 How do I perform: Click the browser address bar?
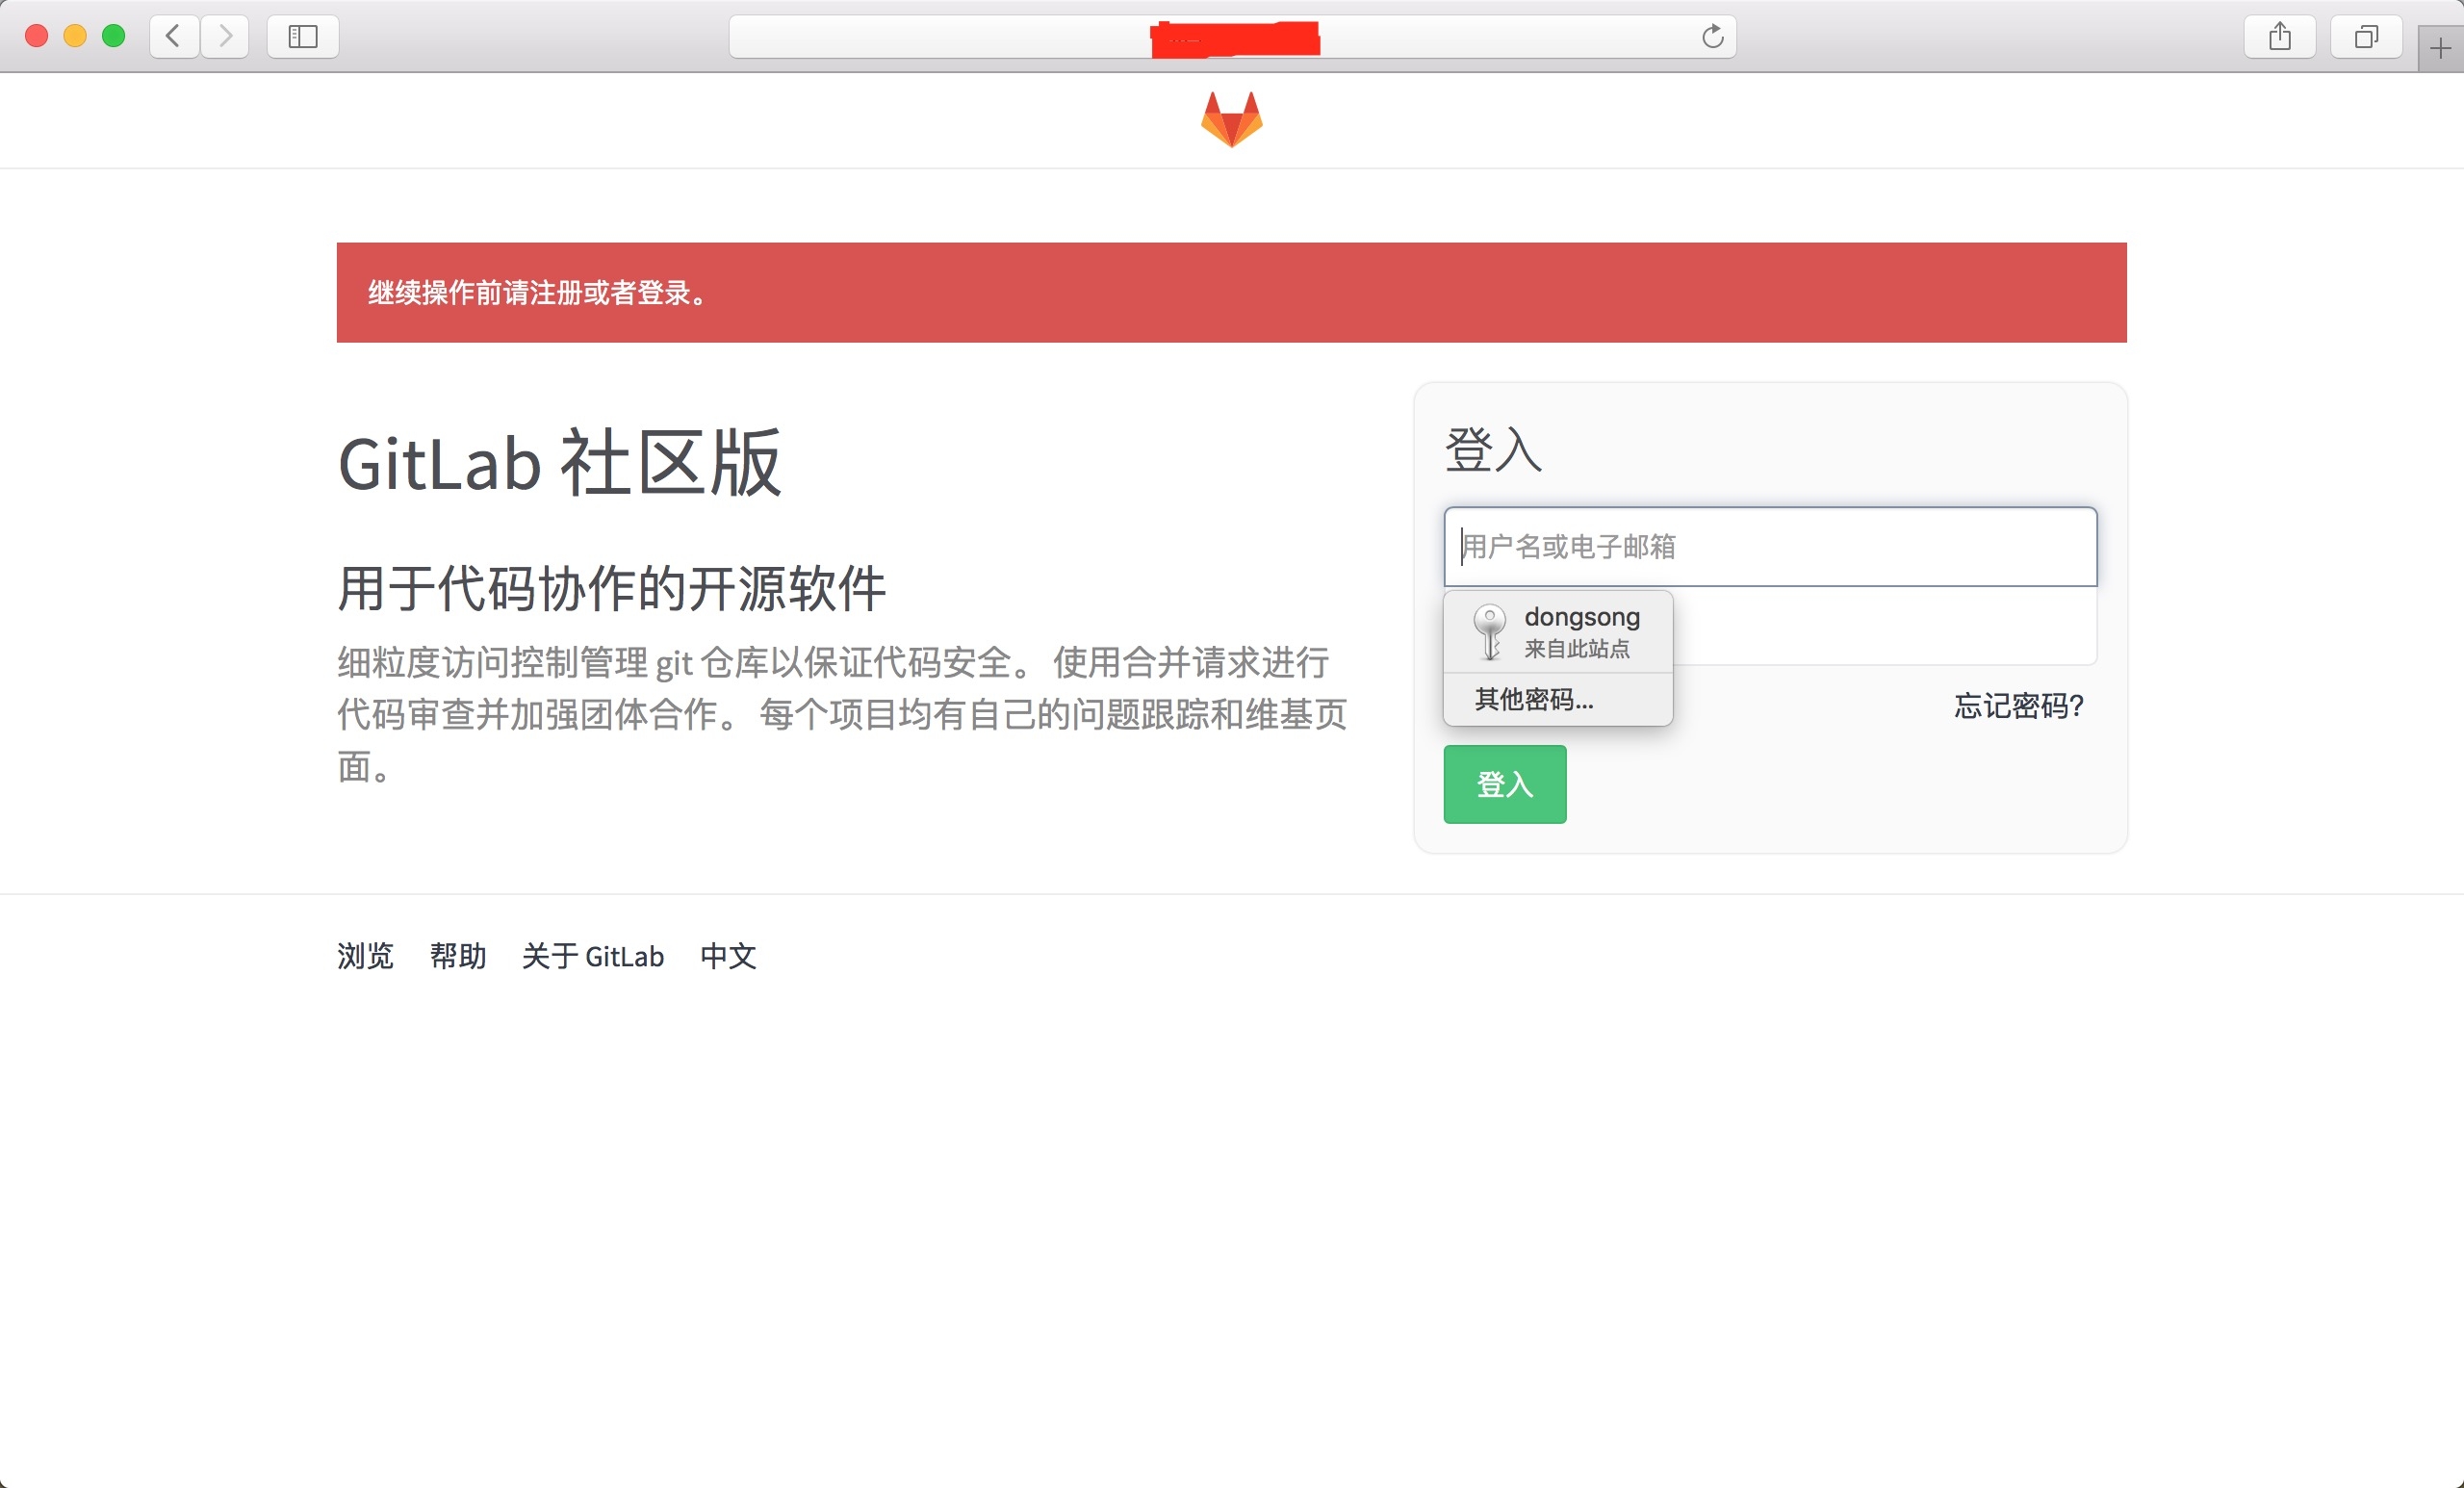[1000, 36]
